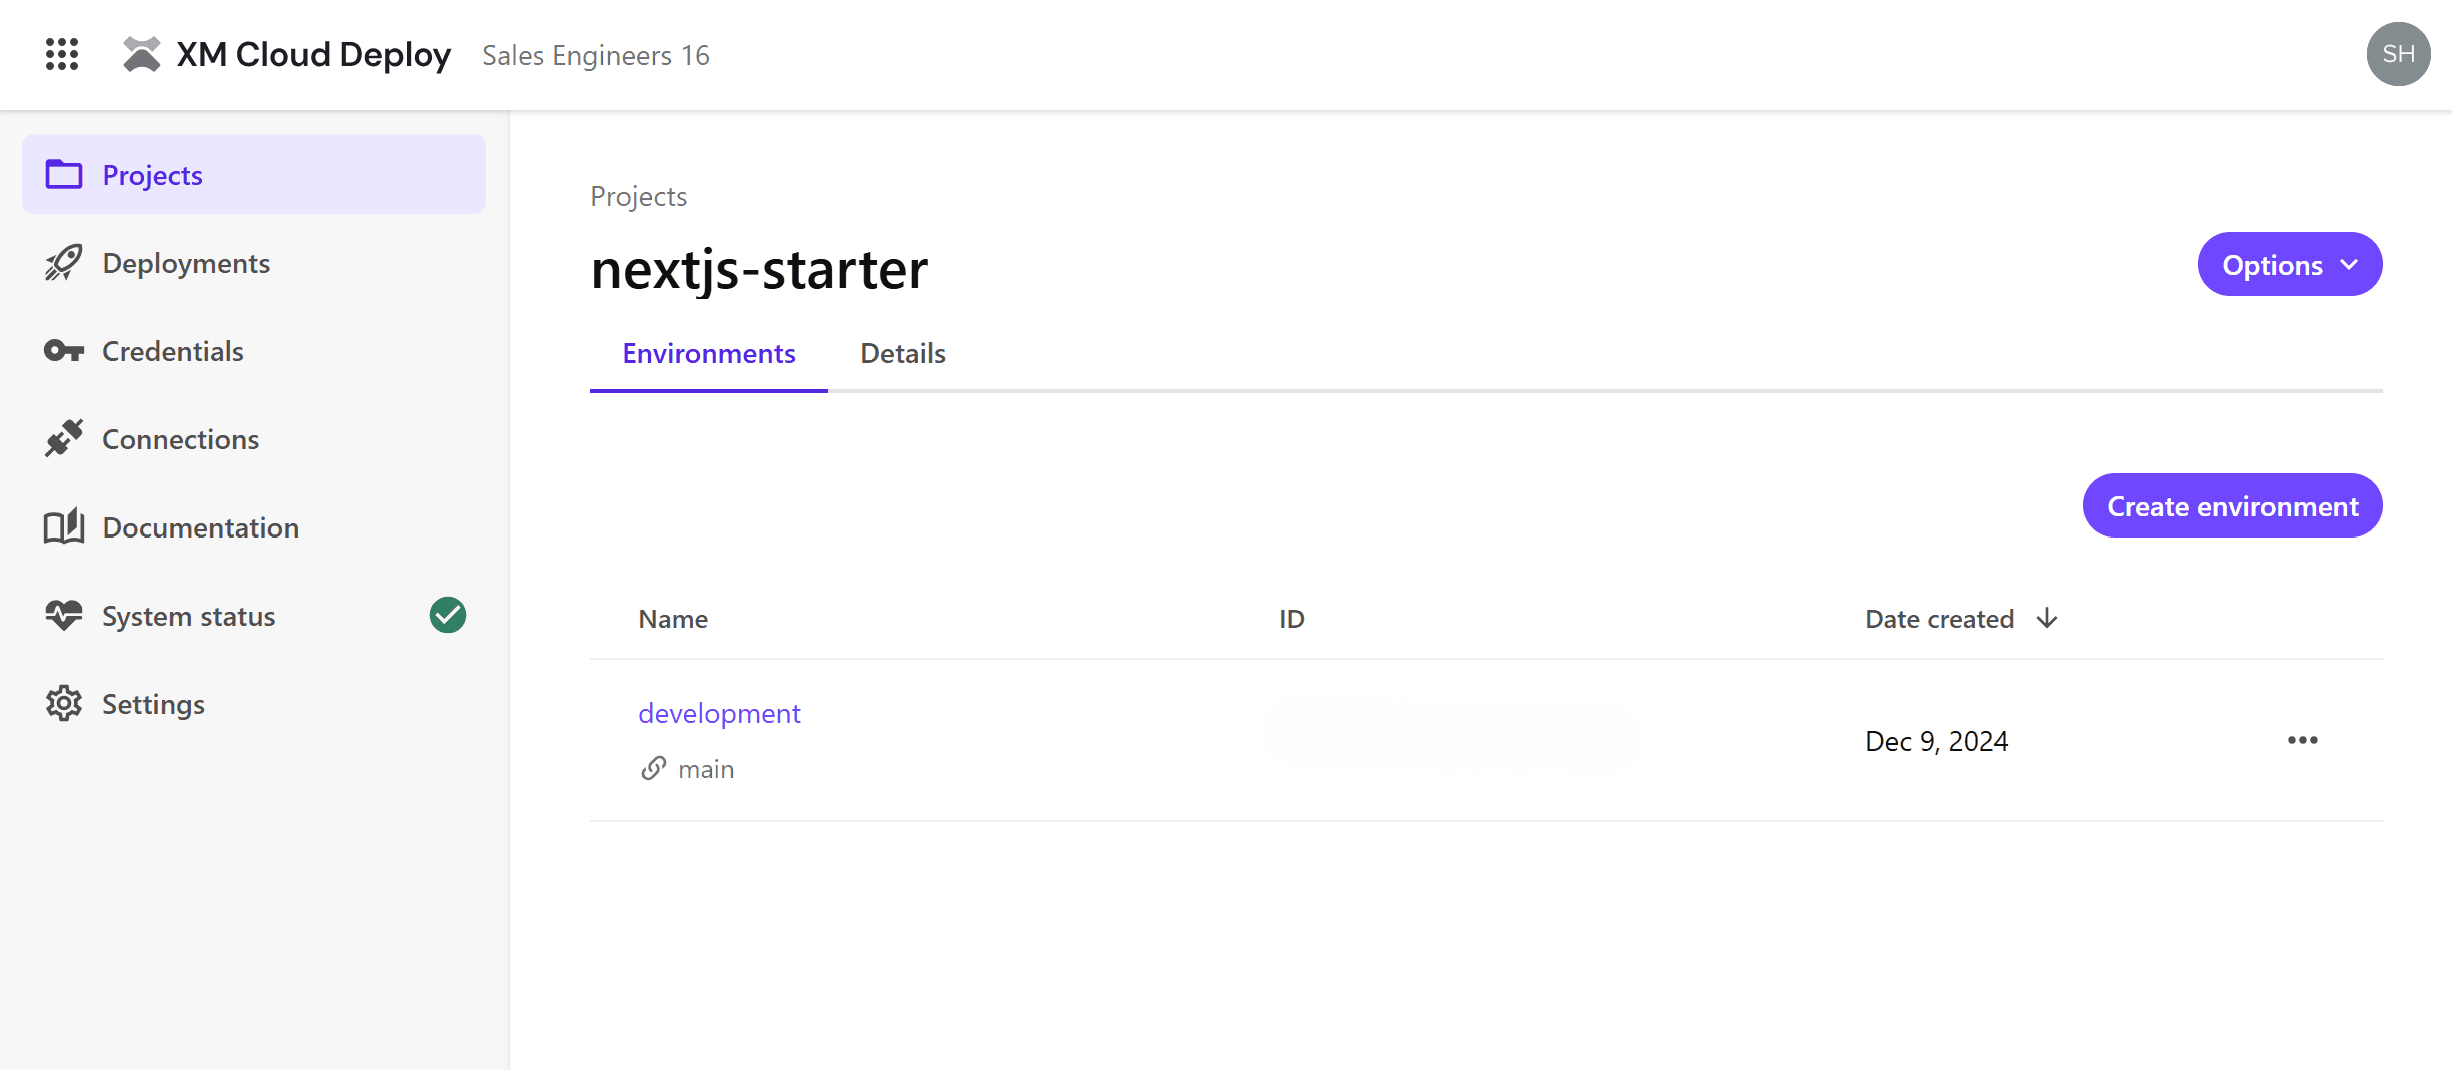Click the Projects folder icon
2452x1070 pixels.
[x=64, y=175]
